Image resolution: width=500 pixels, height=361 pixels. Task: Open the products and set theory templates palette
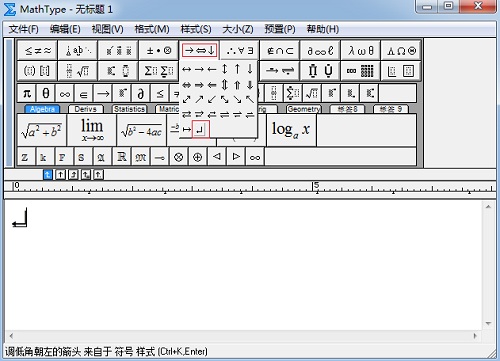coord(320,71)
